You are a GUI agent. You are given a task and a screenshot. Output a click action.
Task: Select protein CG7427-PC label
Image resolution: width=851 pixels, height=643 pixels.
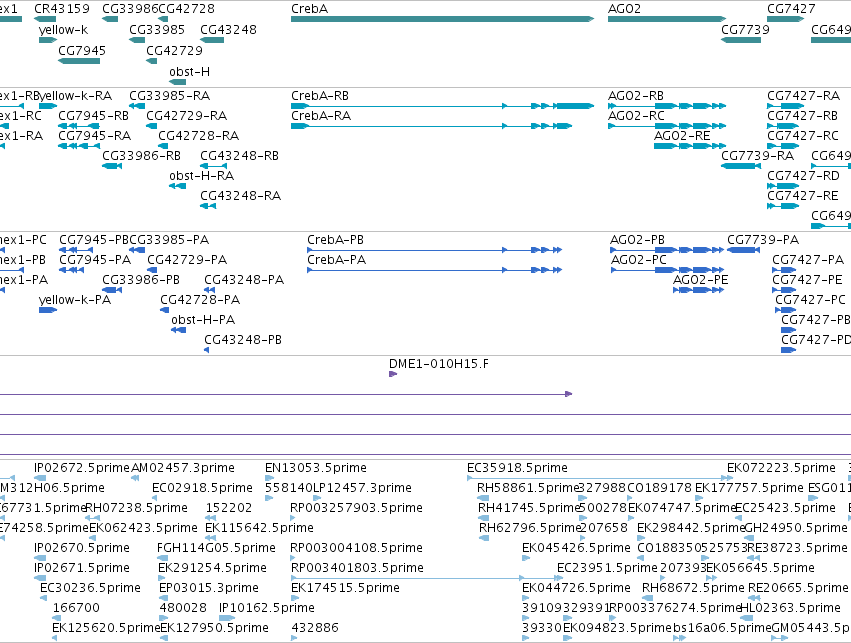click(810, 300)
